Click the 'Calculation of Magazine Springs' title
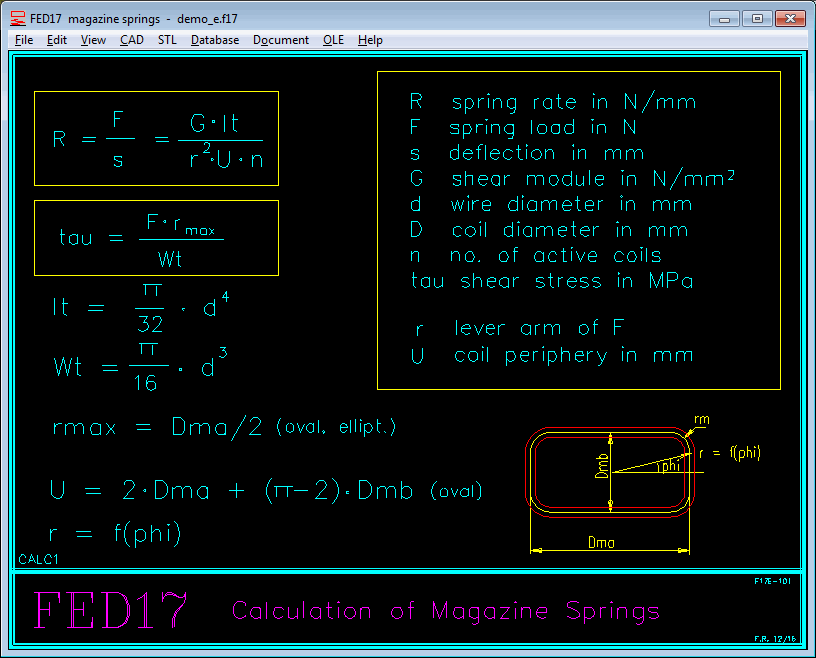The height and width of the screenshot is (658, 816). tap(445, 611)
